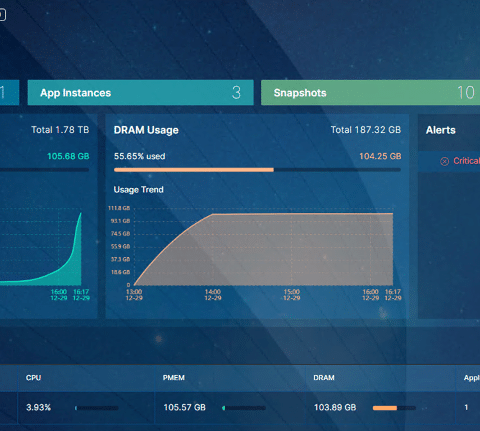Click the Total 187.32 GB label
The height and width of the screenshot is (431, 480).
point(366,130)
